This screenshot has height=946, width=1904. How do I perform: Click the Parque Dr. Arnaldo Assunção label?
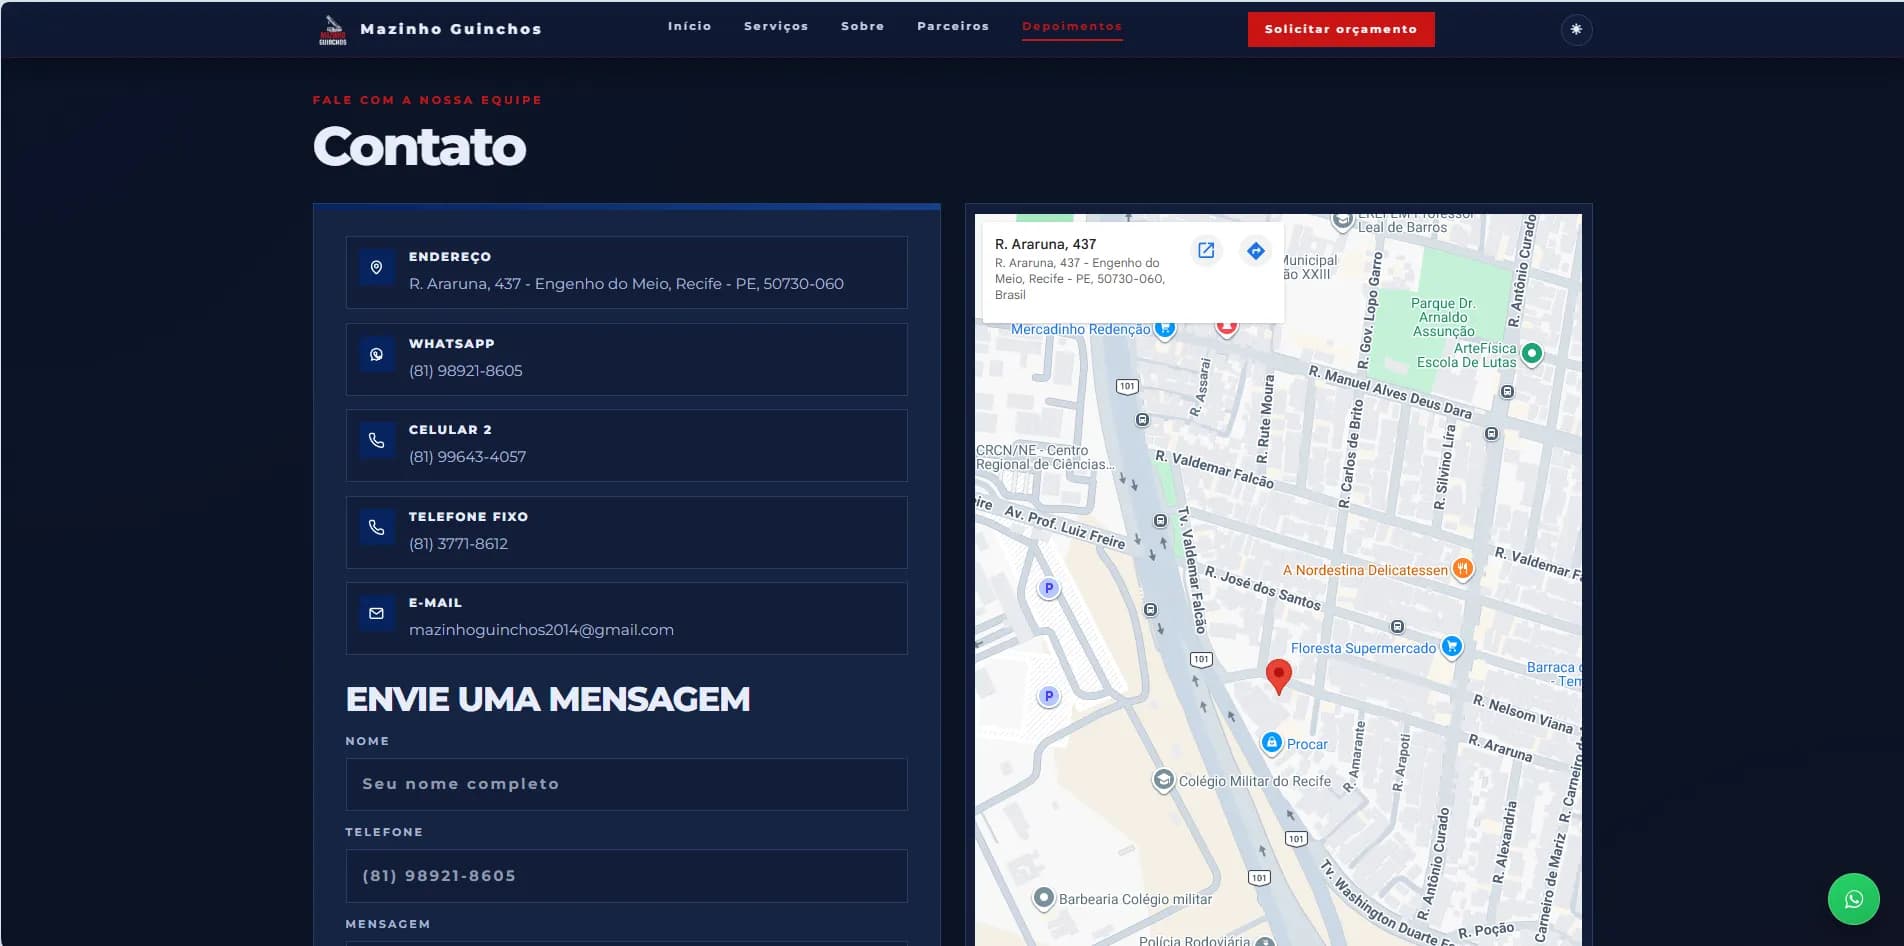(1443, 317)
